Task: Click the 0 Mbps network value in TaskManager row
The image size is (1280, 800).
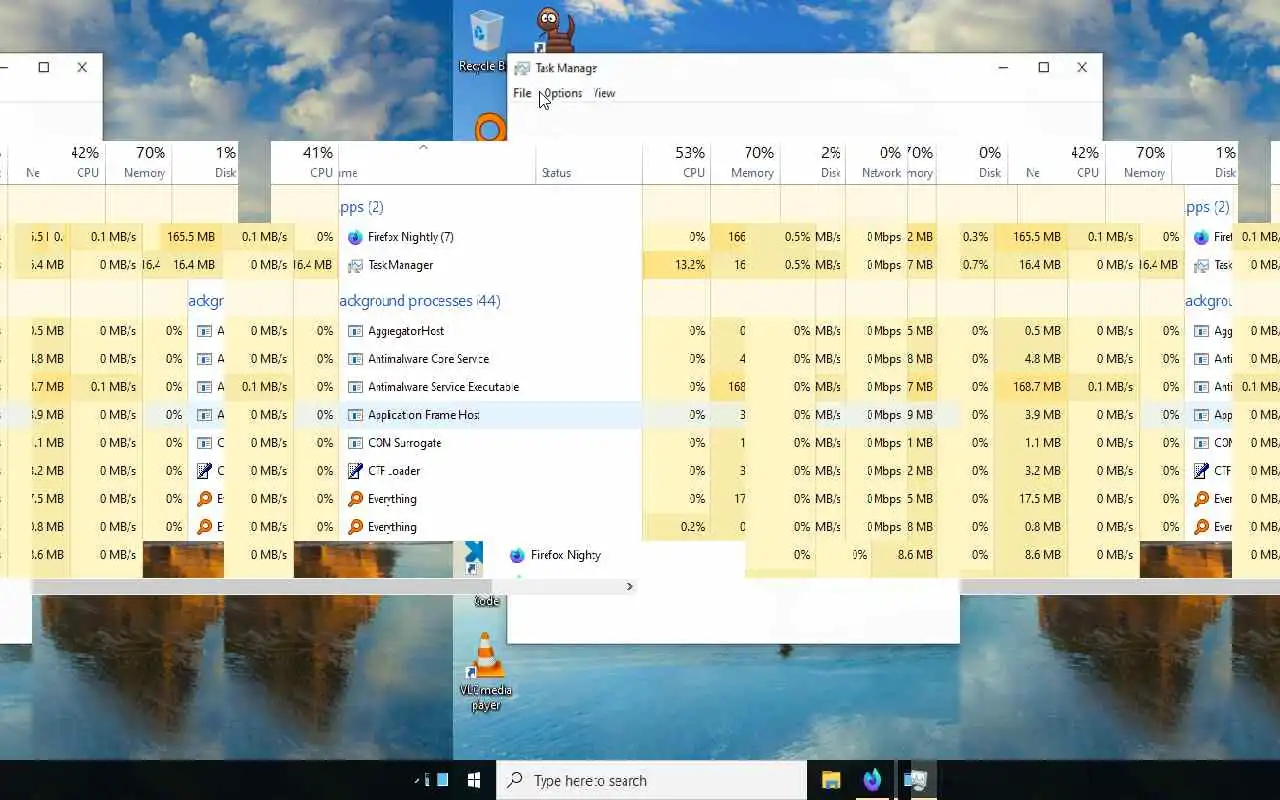Action: coord(884,265)
